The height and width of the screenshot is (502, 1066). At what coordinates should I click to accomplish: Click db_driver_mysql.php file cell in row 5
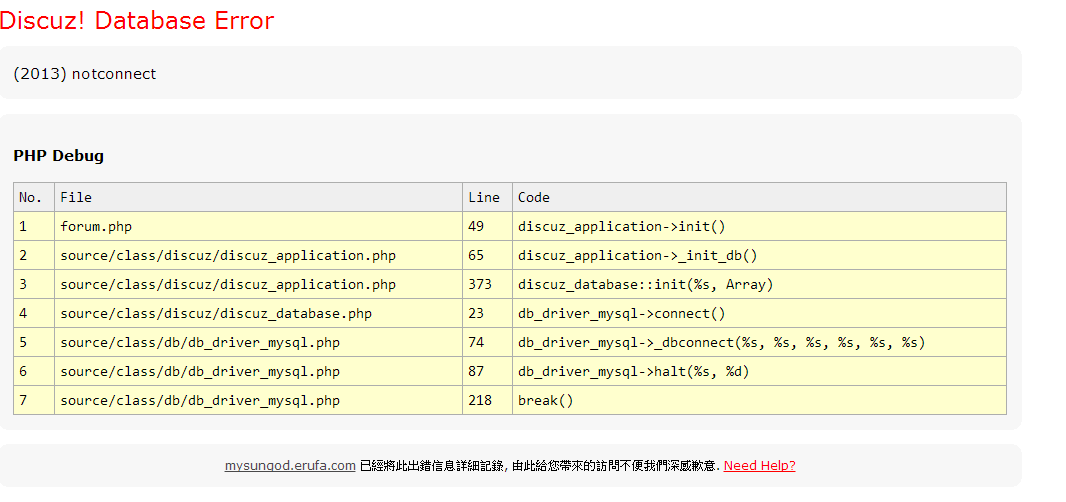pos(258,343)
